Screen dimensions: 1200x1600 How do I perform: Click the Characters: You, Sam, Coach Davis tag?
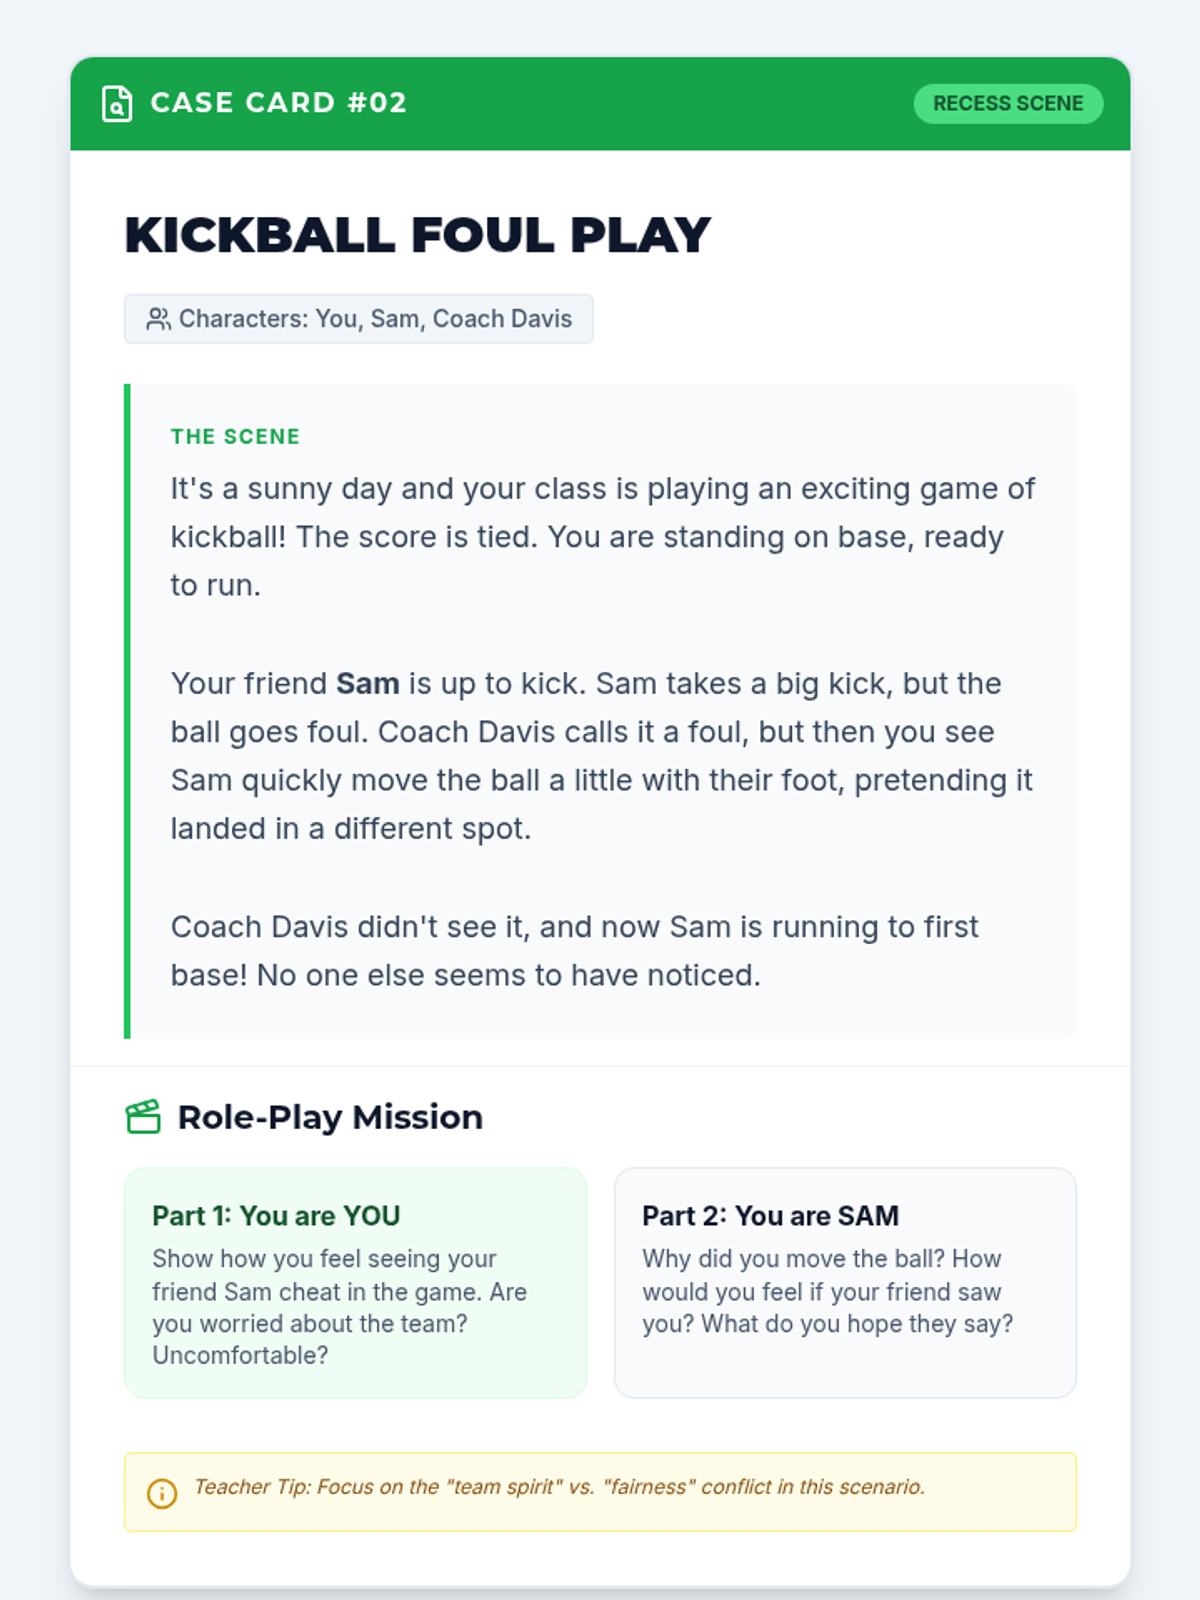(358, 319)
